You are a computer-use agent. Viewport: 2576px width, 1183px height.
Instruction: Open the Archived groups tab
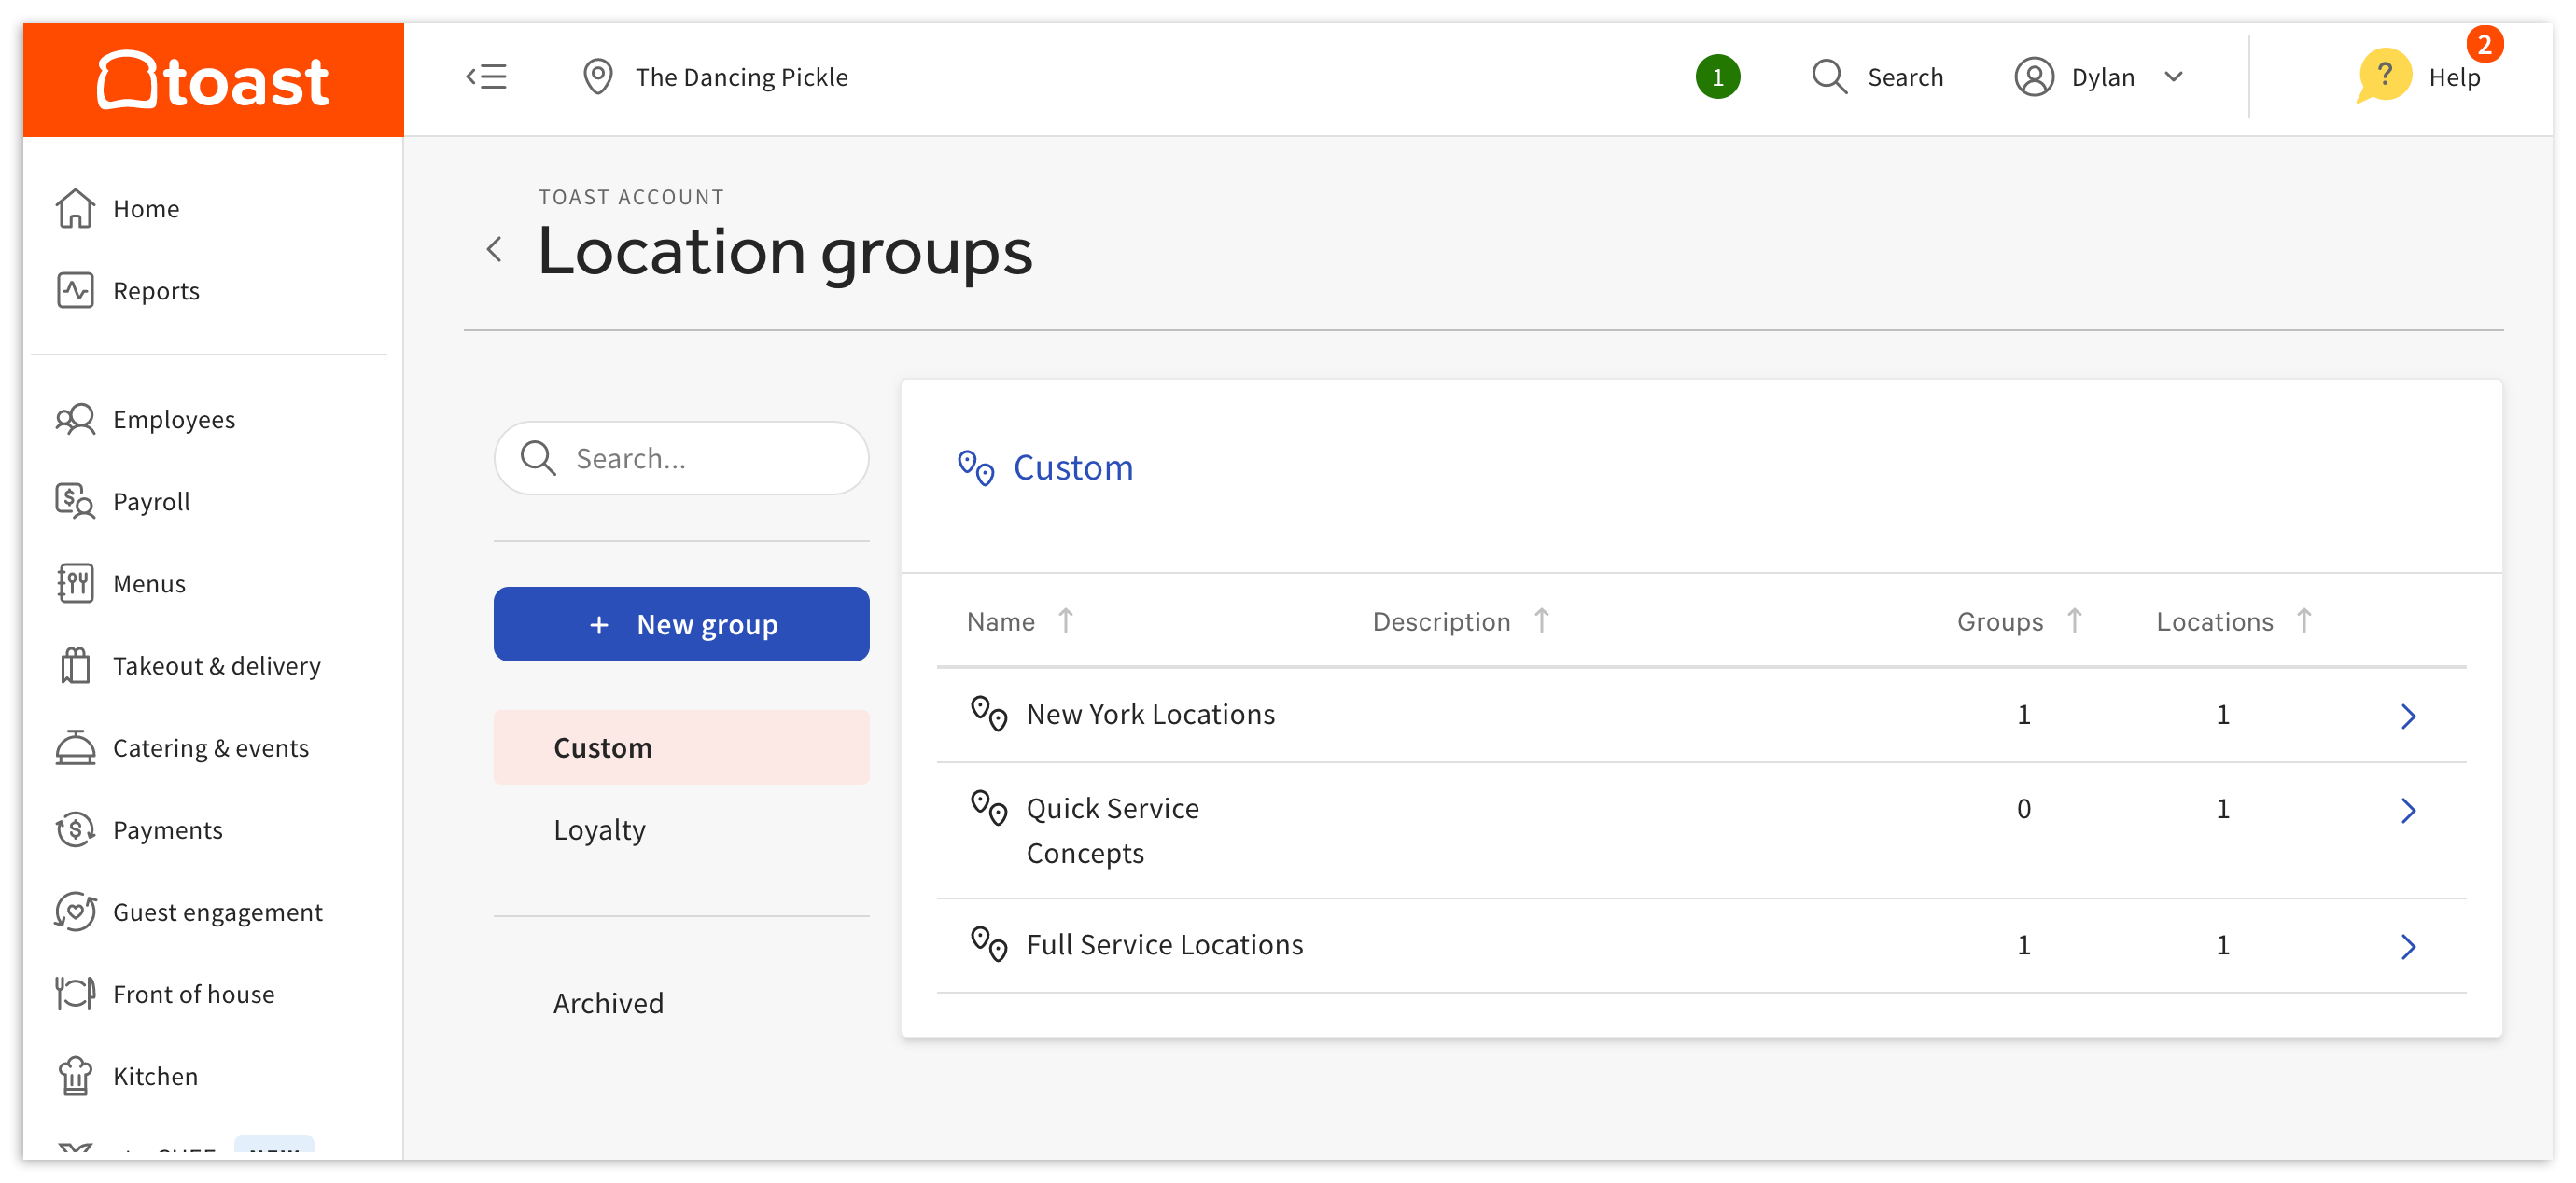click(608, 1003)
